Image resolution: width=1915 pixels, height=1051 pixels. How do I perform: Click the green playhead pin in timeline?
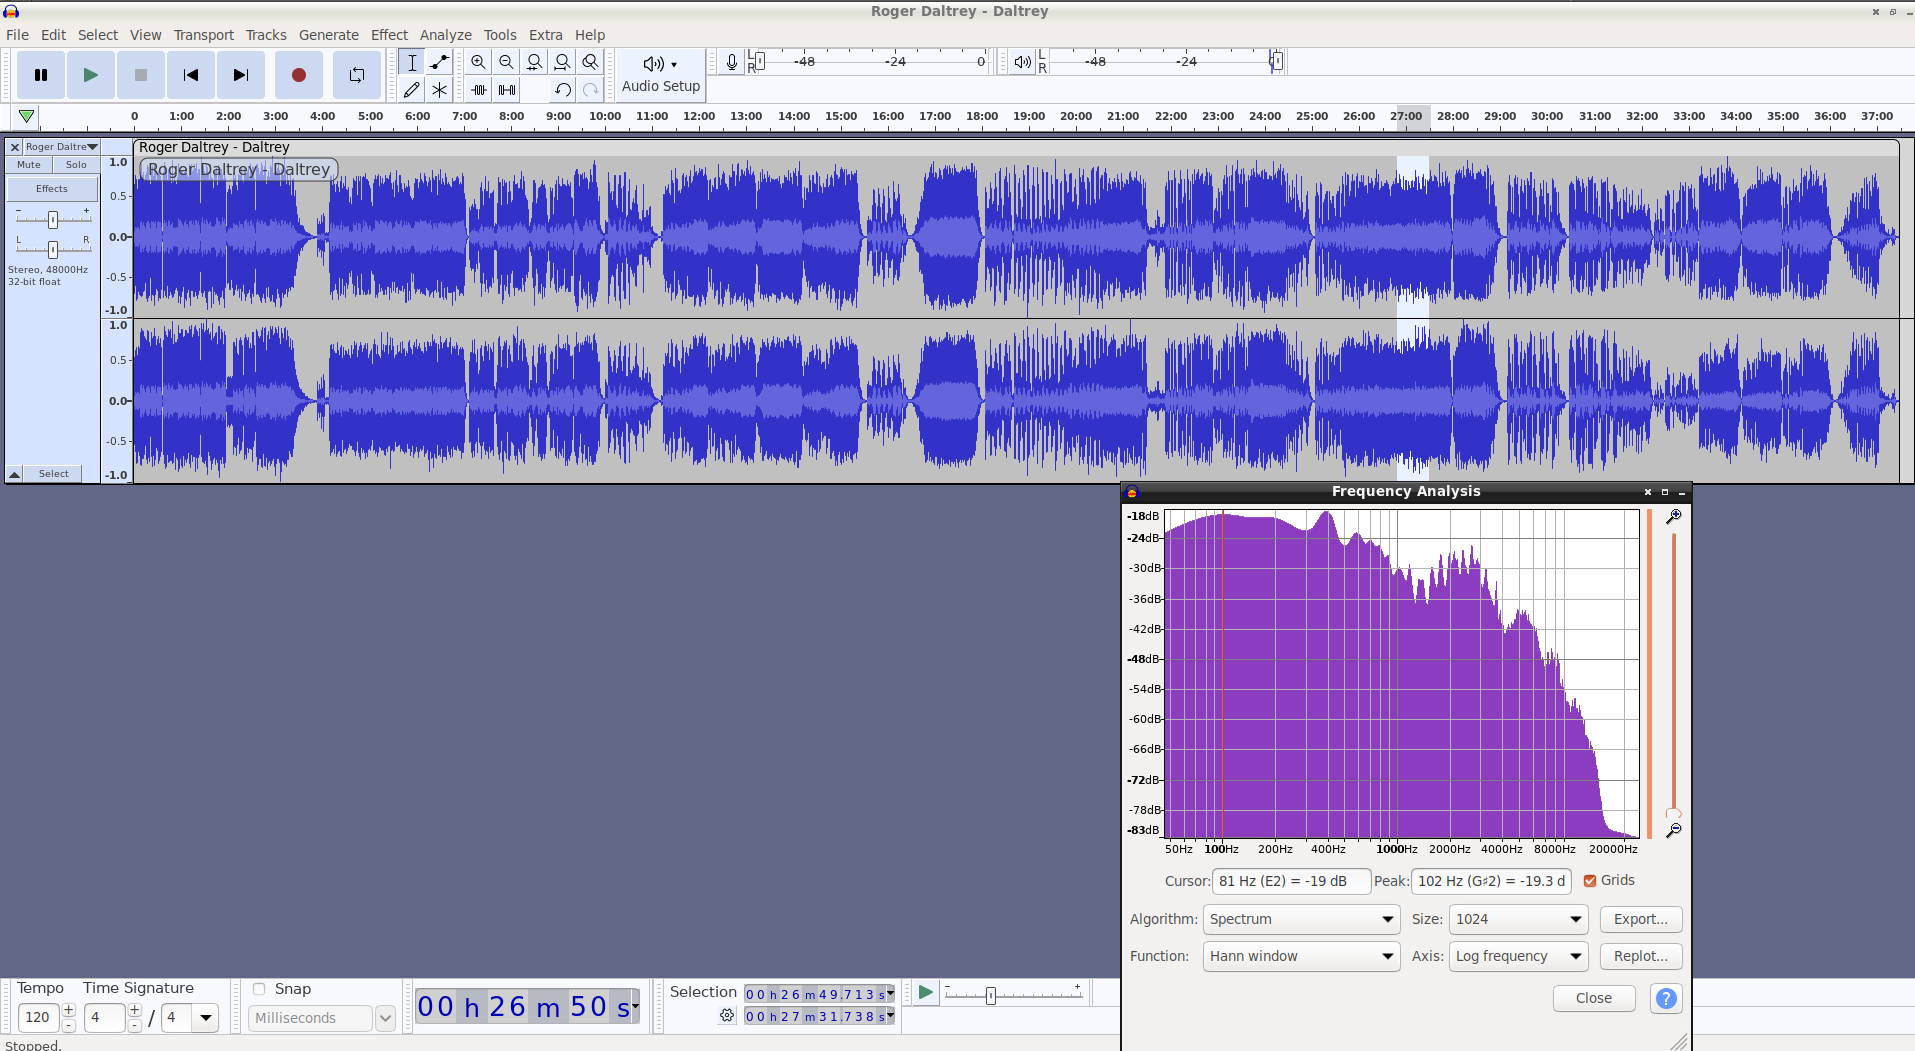(27, 116)
